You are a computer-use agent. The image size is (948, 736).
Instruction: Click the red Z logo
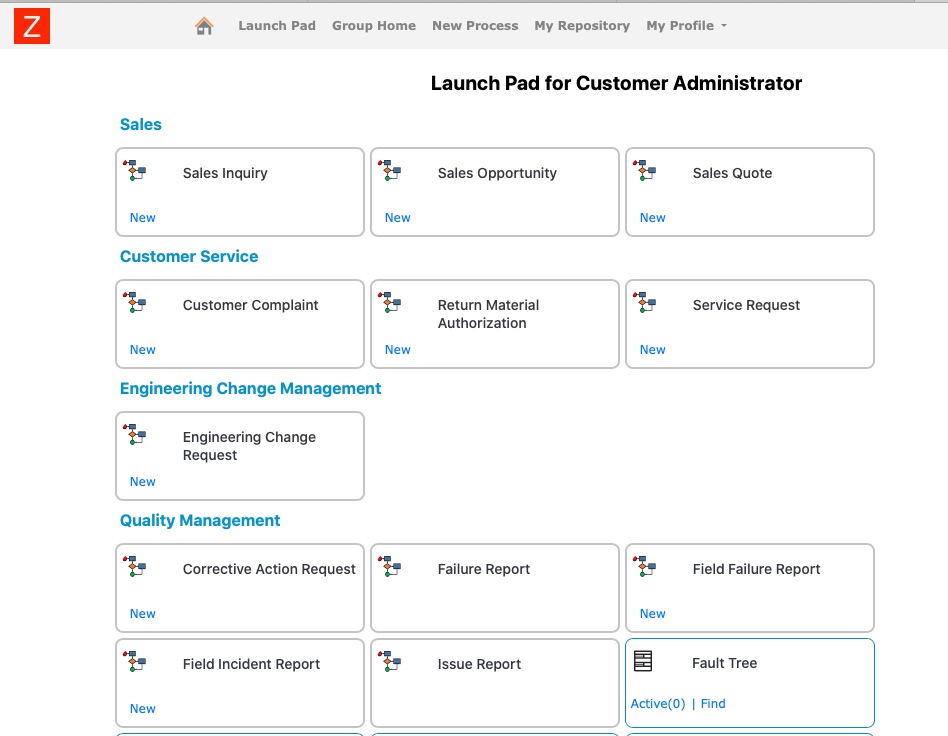coord(32,26)
